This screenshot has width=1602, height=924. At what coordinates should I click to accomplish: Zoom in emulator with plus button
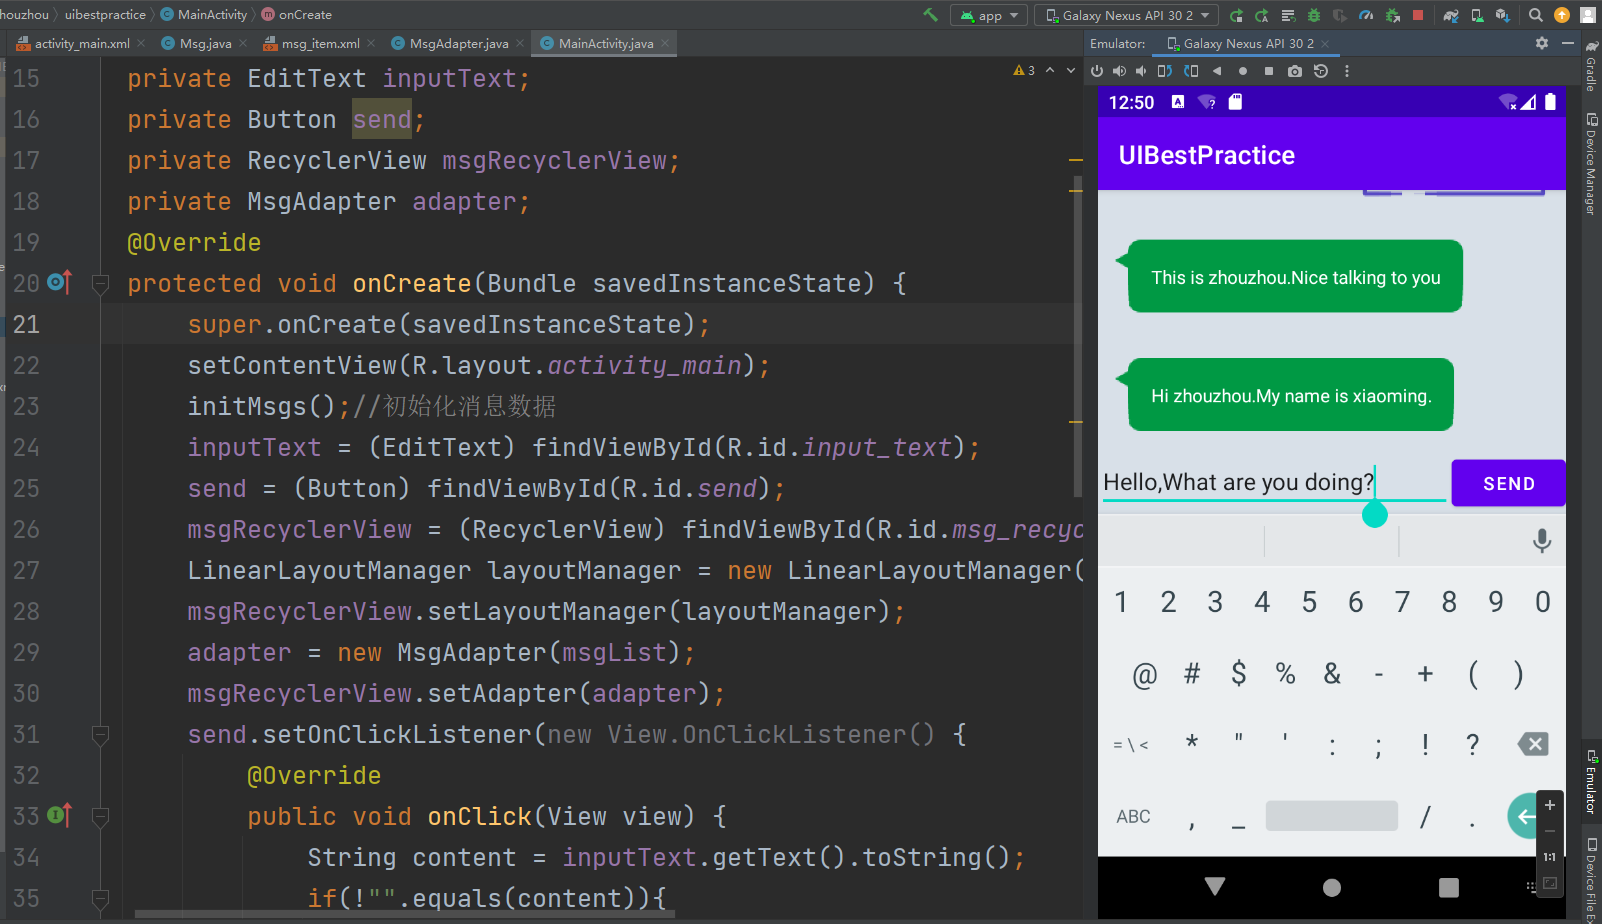(x=1549, y=805)
